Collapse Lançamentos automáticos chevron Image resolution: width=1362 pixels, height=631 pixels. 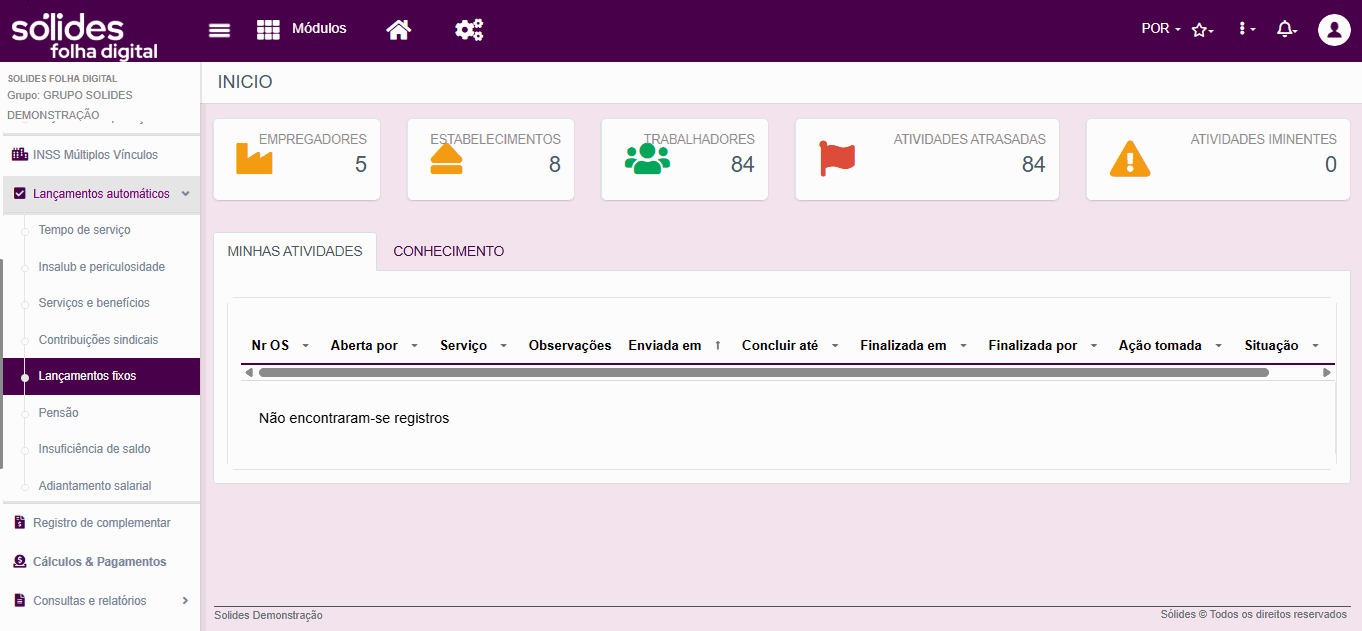(185, 193)
